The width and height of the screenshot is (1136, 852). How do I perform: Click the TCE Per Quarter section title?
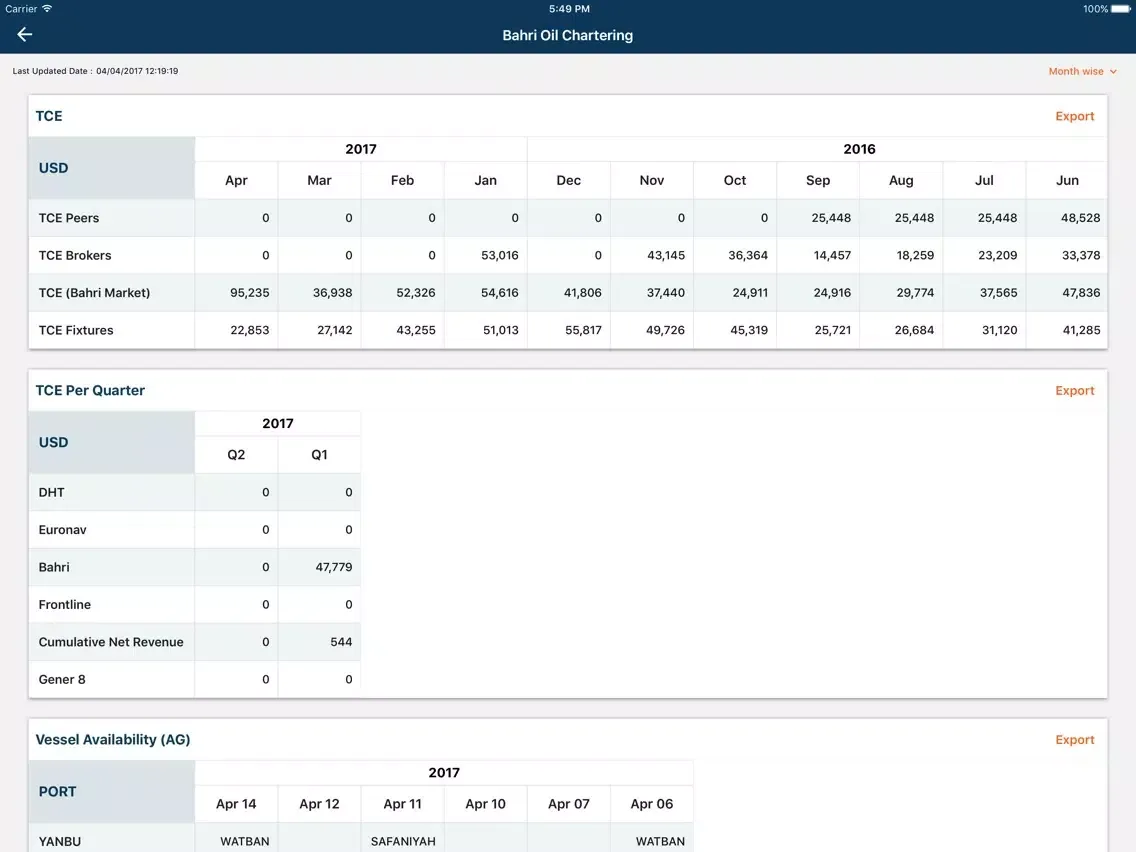coord(90,390)
